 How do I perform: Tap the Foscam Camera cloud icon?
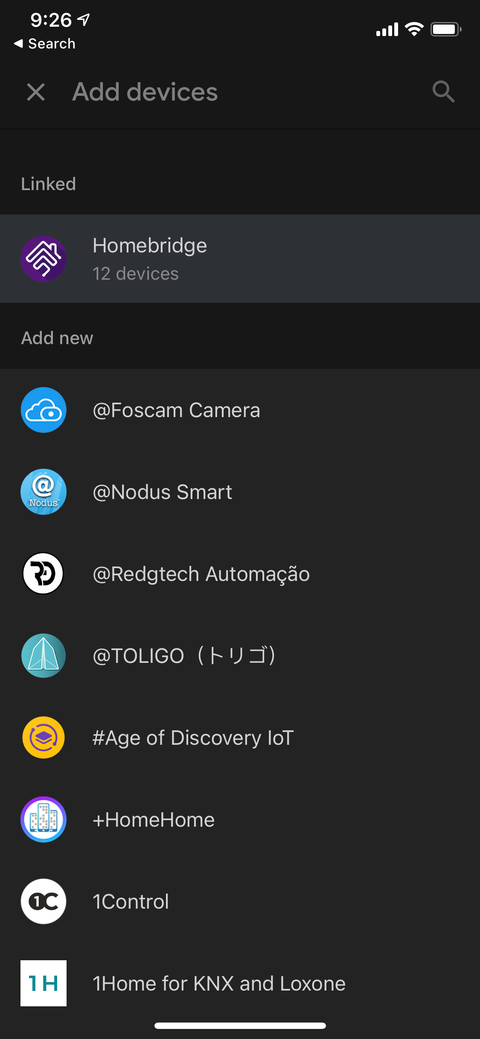(x=44, y=410)
